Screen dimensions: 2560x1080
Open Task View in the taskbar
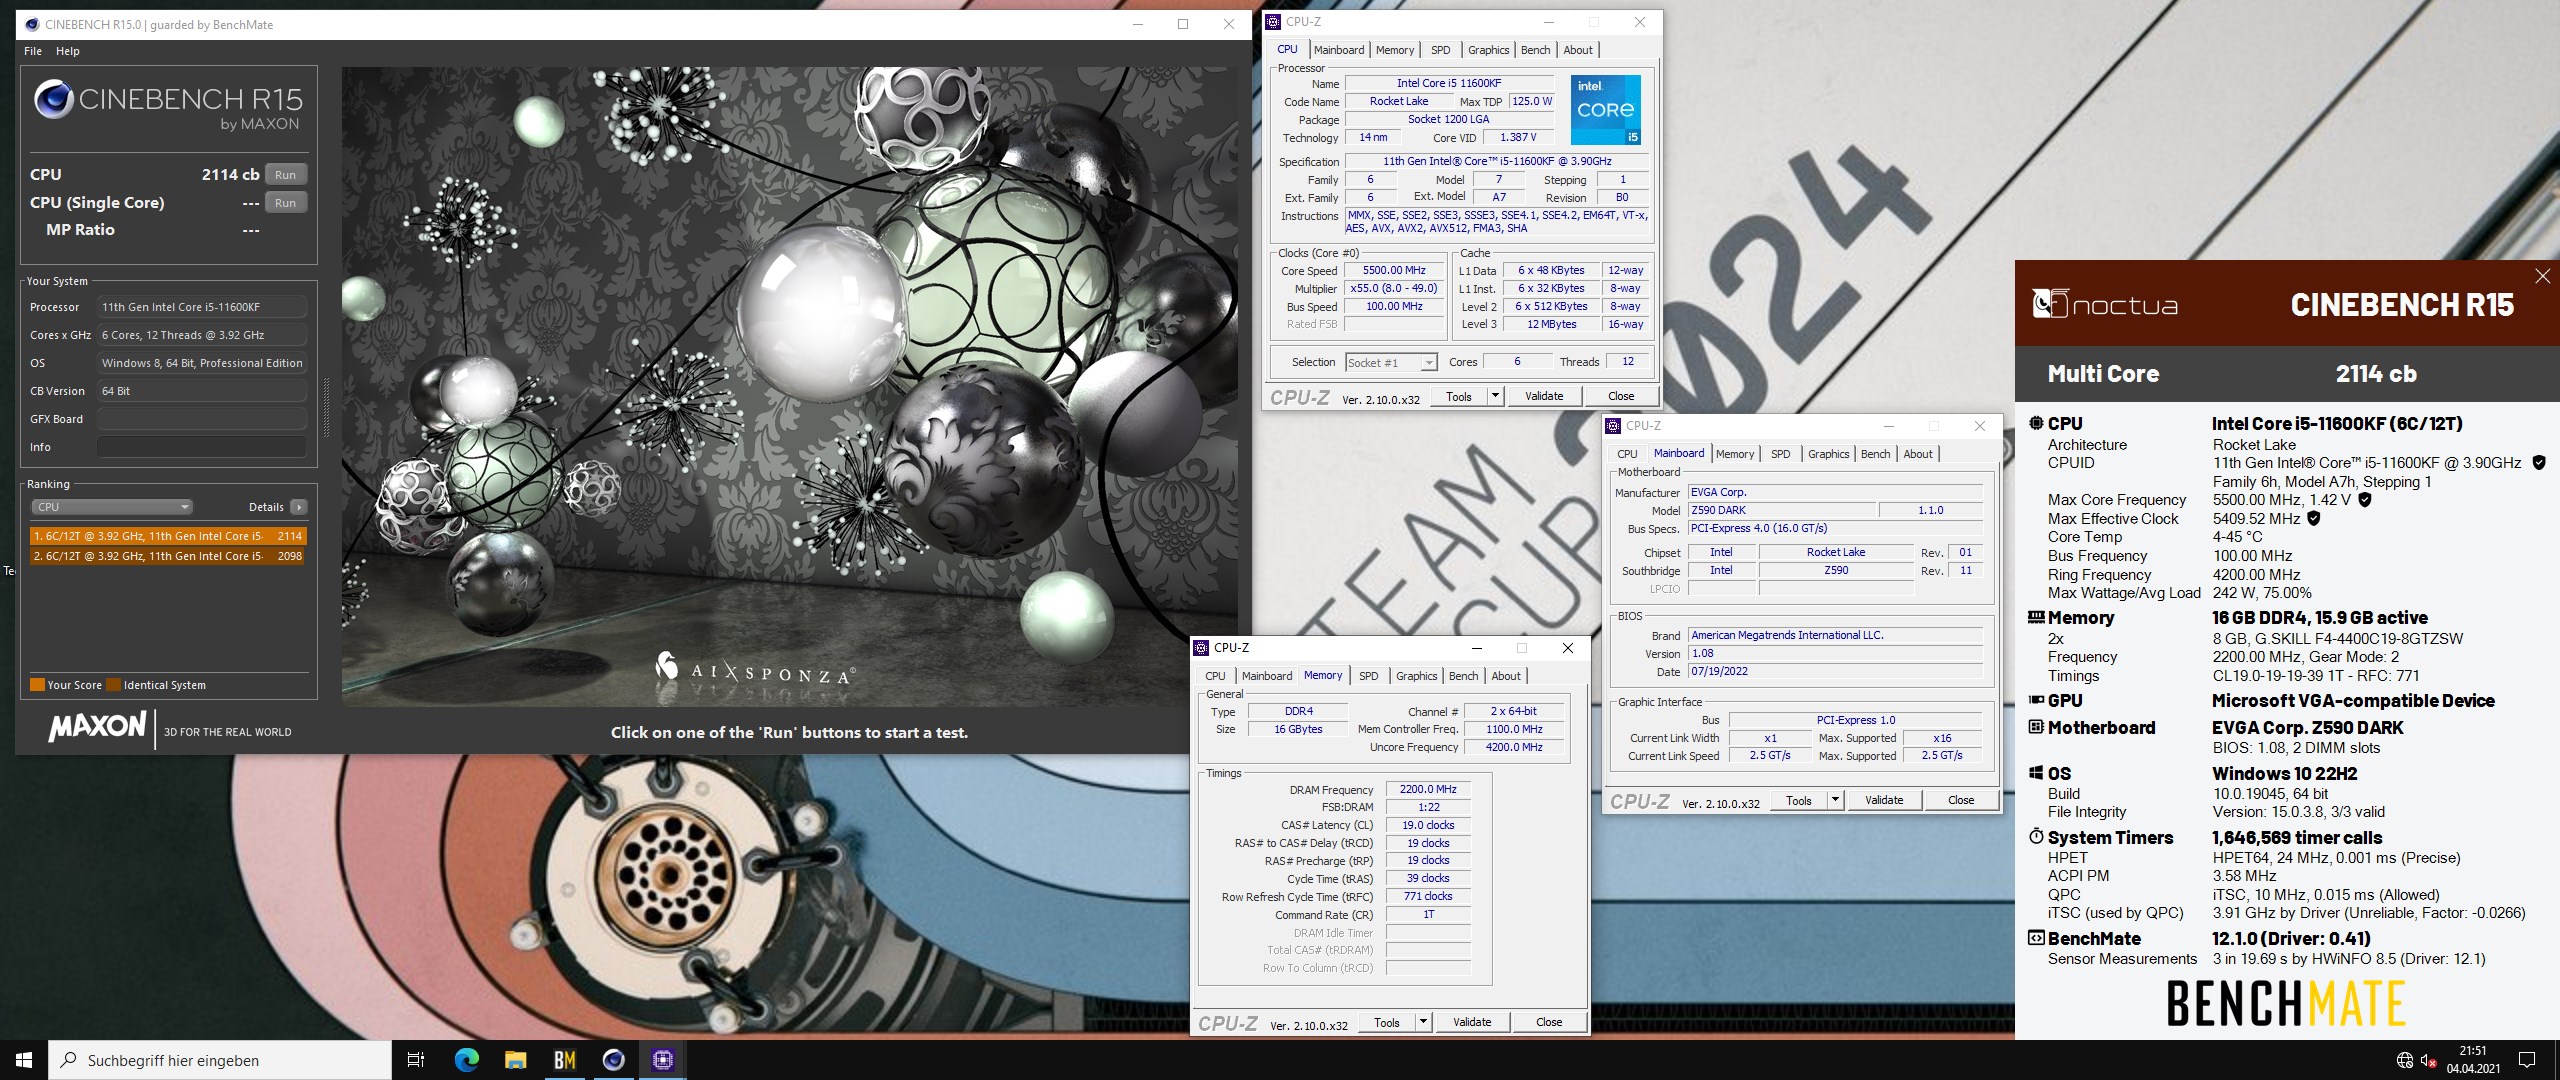coord(416,1060)
